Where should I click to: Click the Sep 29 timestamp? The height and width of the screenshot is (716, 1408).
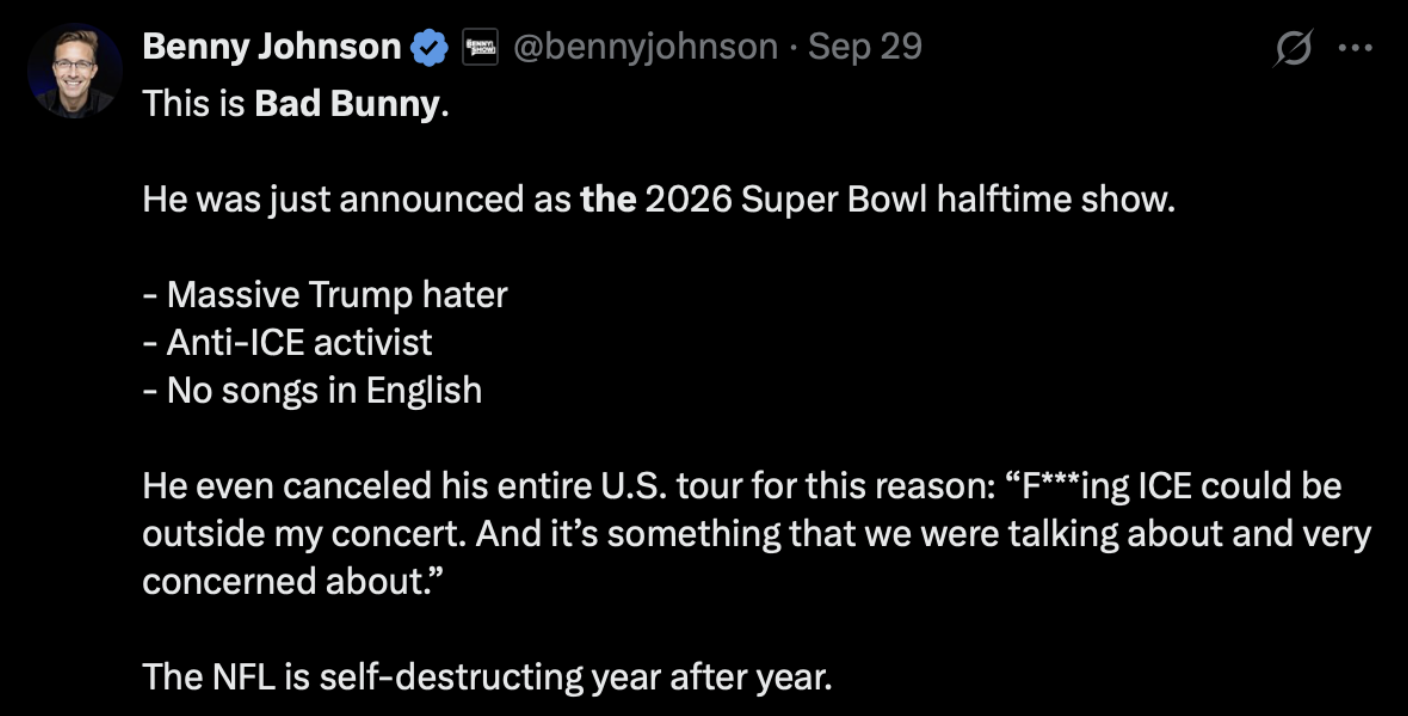(865, 47)
